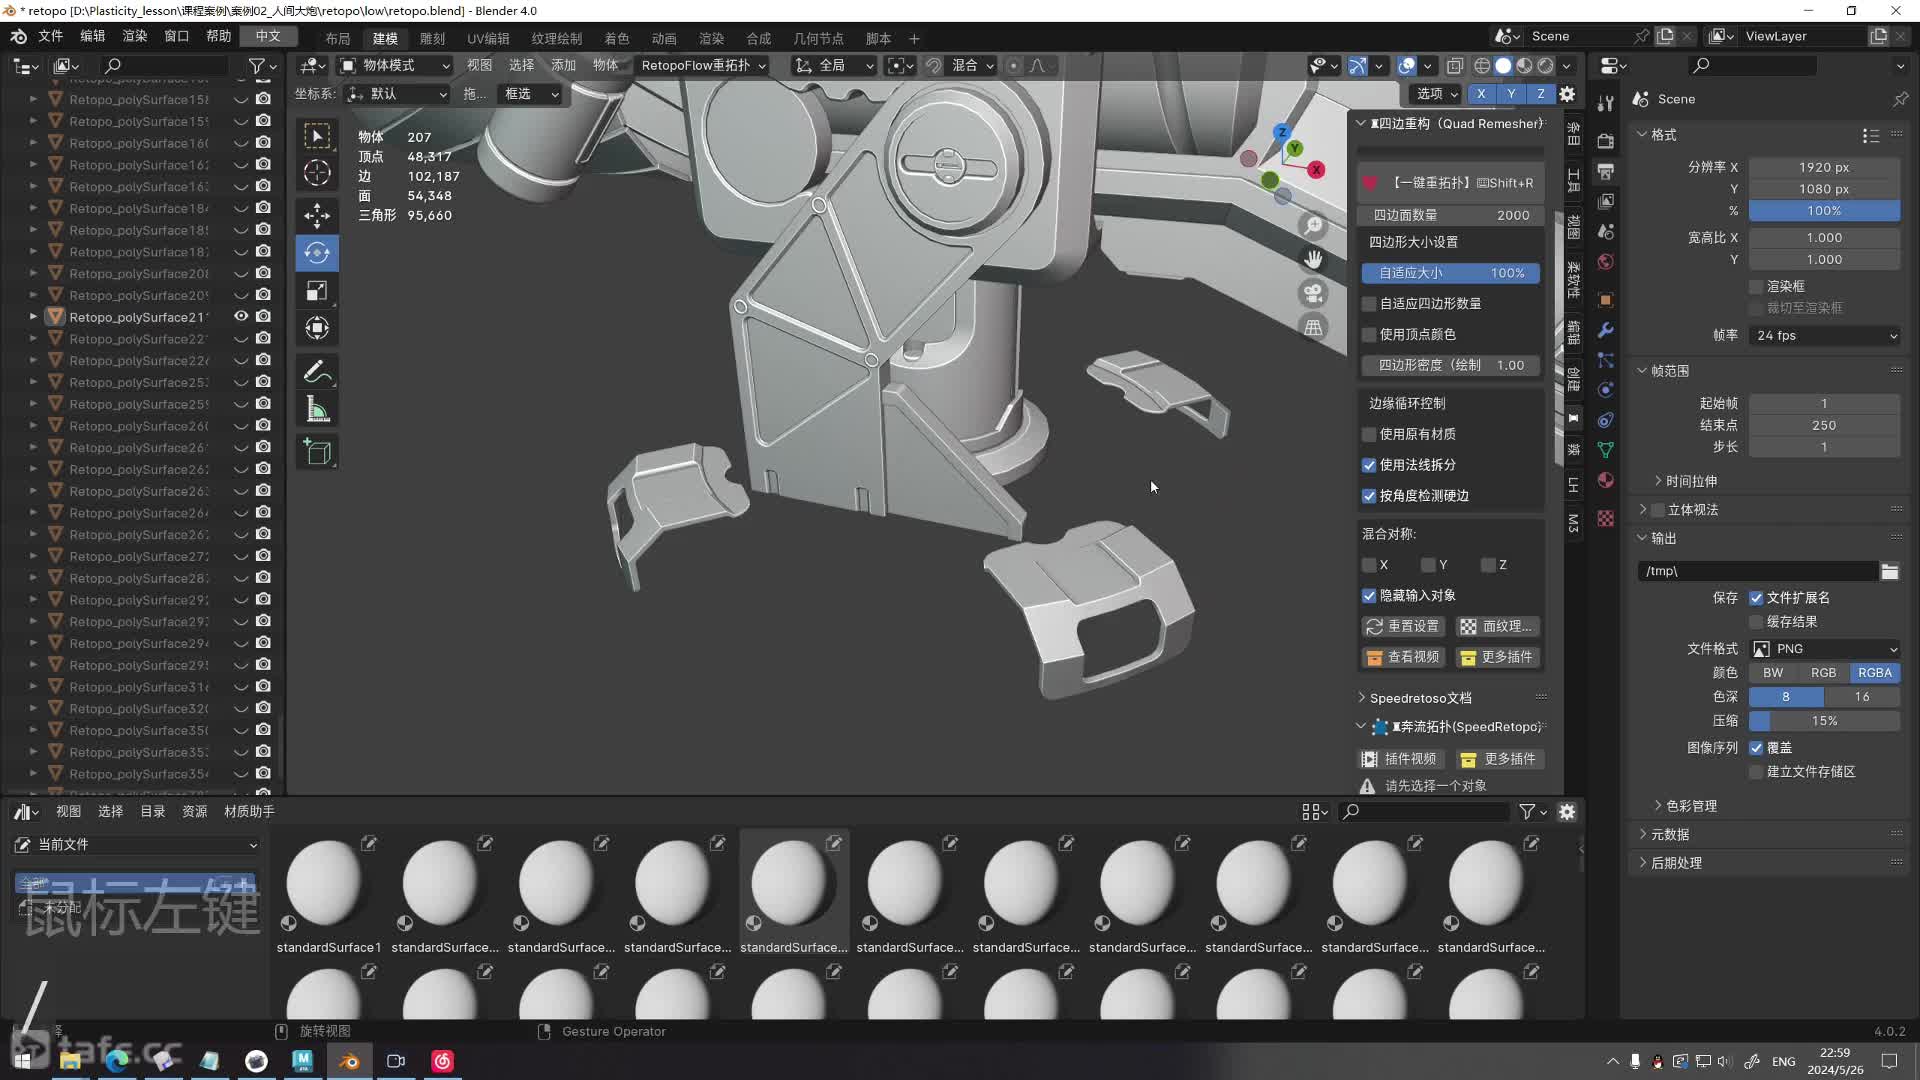1920x1080 pixels.
Task: Select the Measure tool
Action: tap(317, 409)
